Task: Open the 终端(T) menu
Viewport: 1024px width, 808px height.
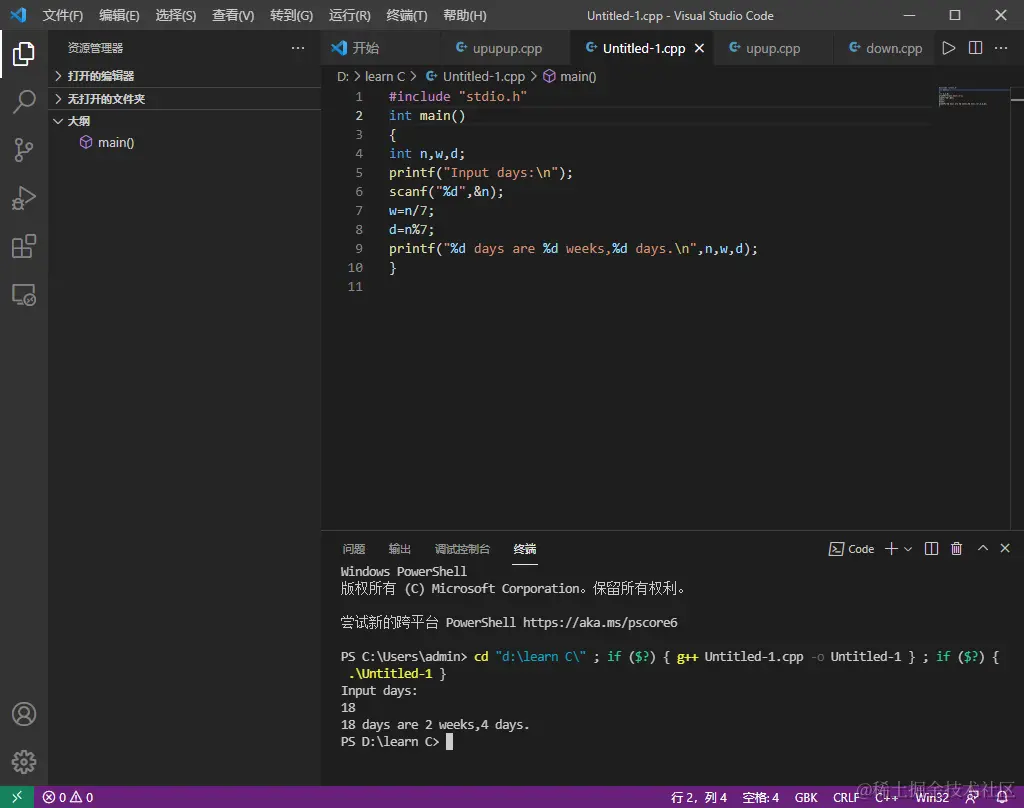Action: (407, 16)
